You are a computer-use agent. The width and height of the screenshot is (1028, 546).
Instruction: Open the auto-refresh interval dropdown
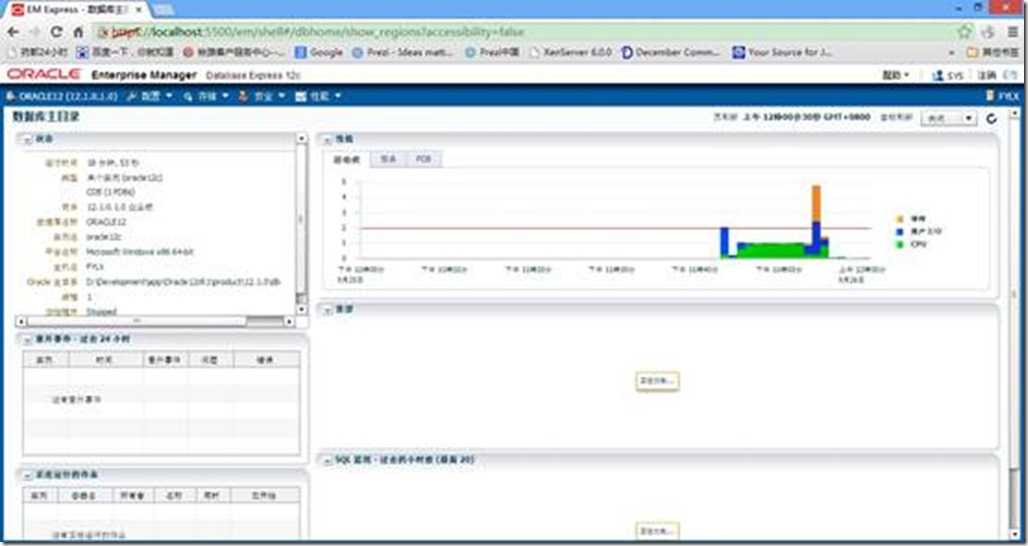948,118
